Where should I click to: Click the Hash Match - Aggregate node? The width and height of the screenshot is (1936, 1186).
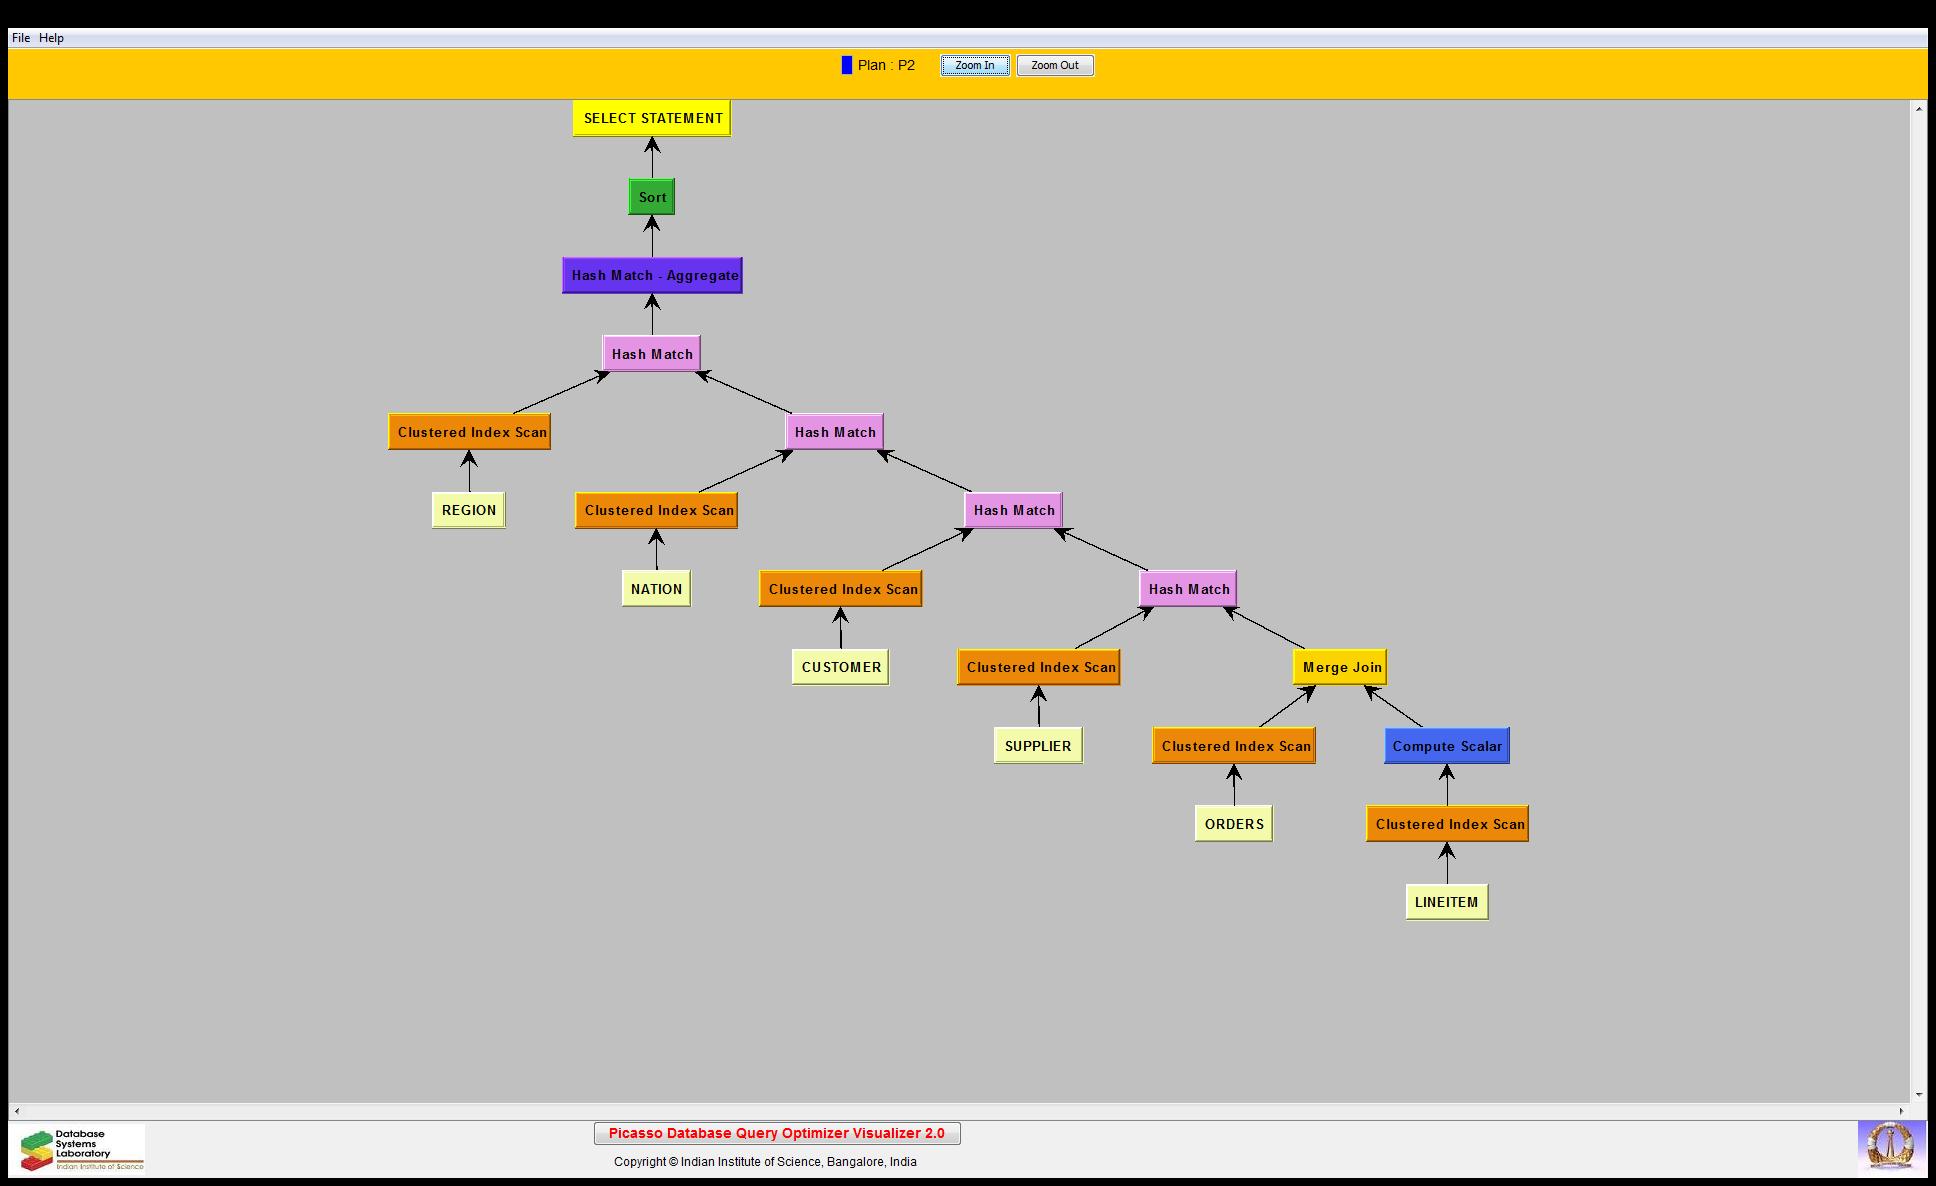click(652, 275)
